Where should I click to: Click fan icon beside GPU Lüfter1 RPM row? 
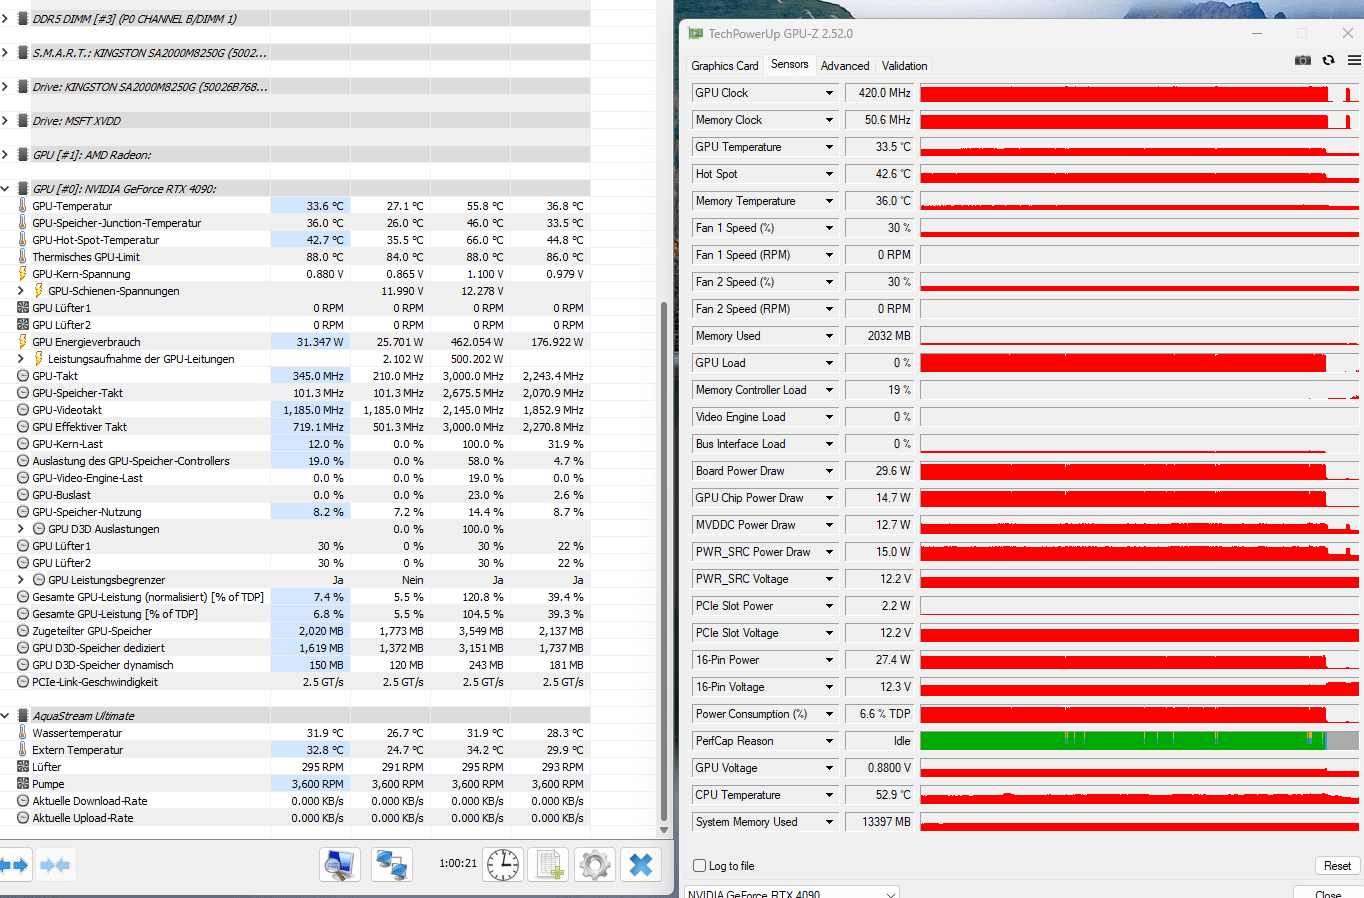click(23, 308)
